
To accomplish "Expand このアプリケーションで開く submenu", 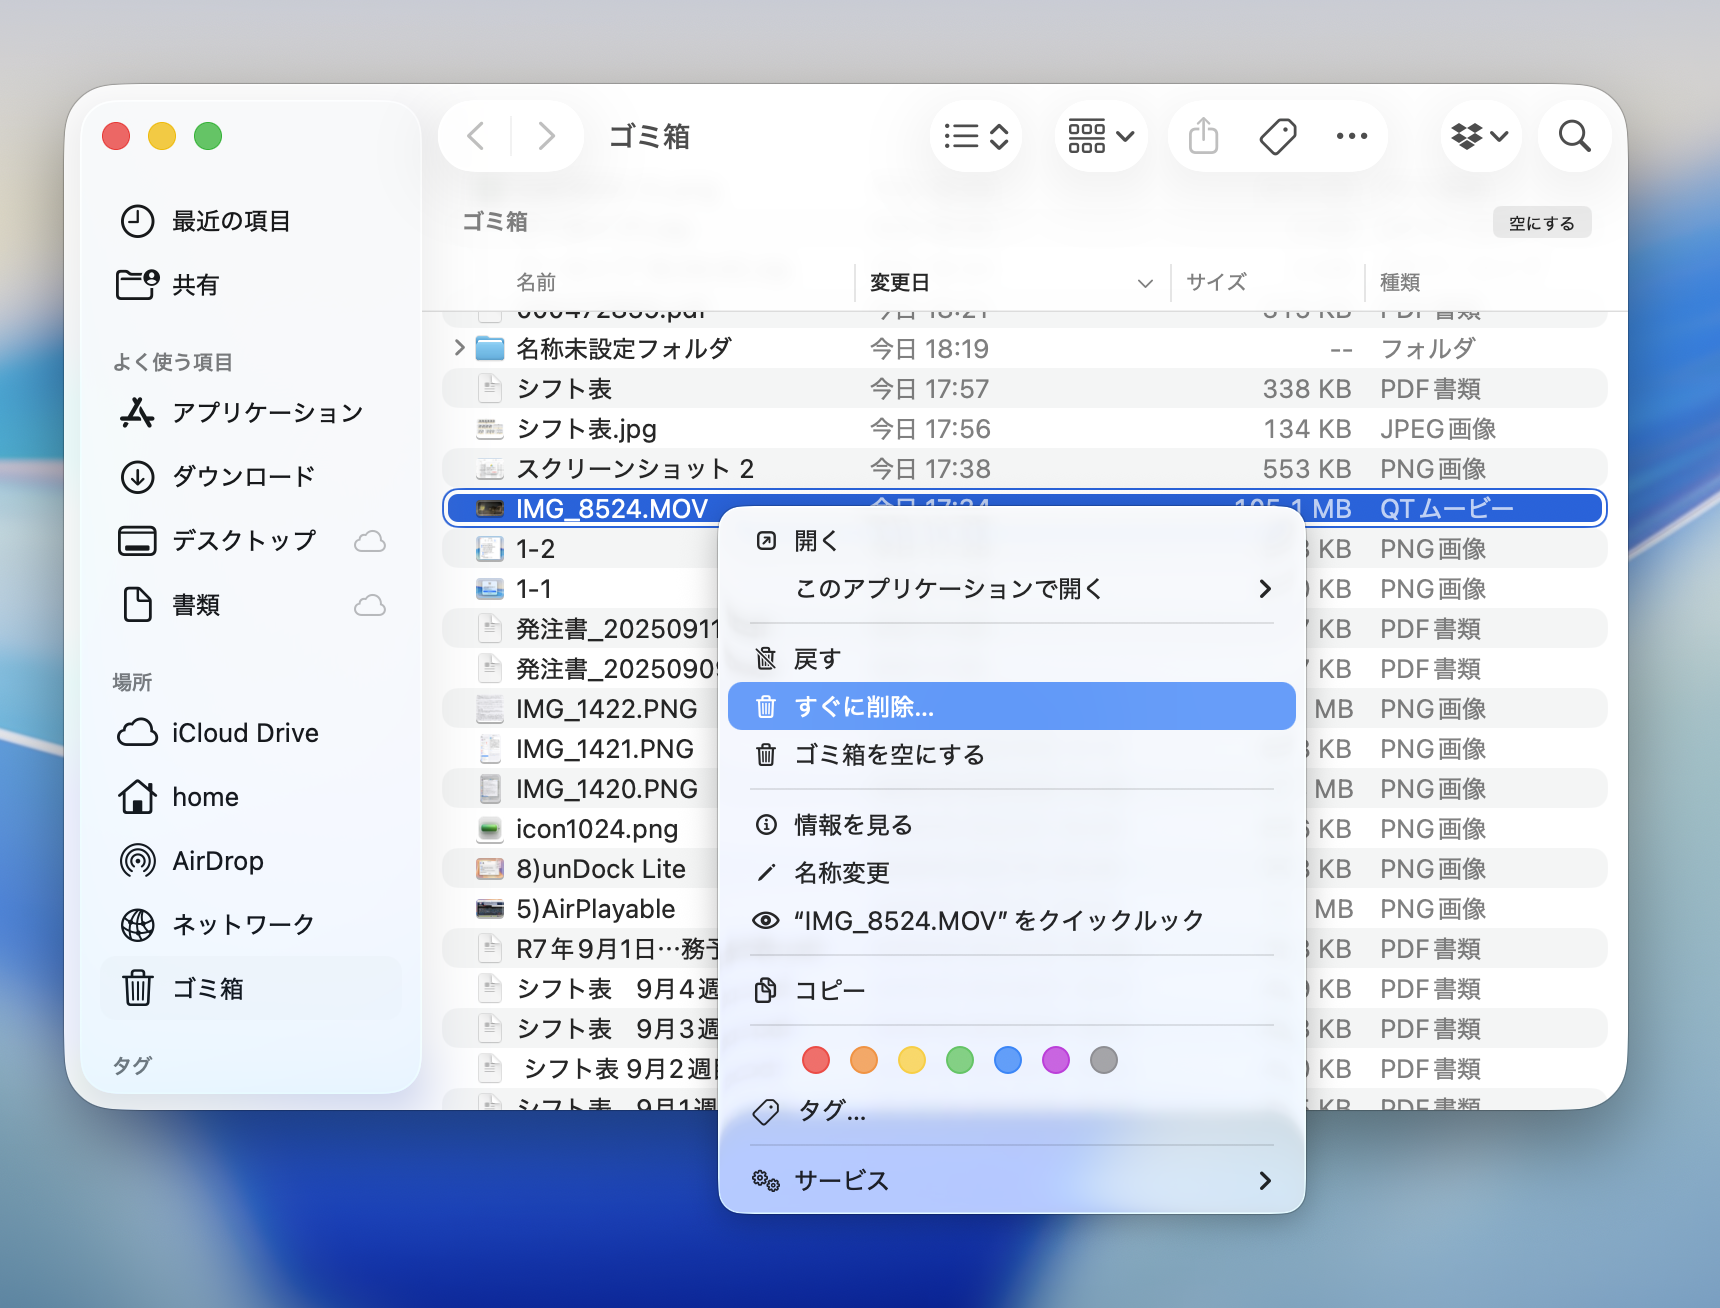I will pos(1012,589).
